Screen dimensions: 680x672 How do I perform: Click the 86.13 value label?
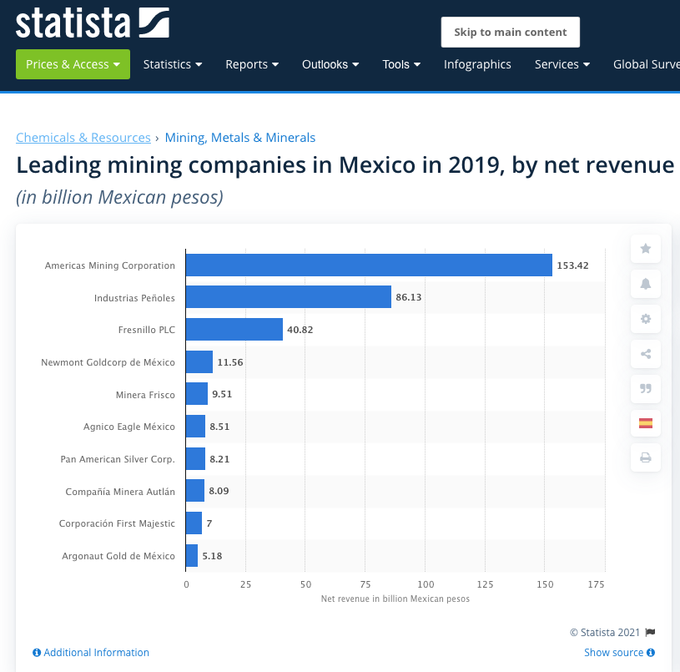tap(408, 297)
